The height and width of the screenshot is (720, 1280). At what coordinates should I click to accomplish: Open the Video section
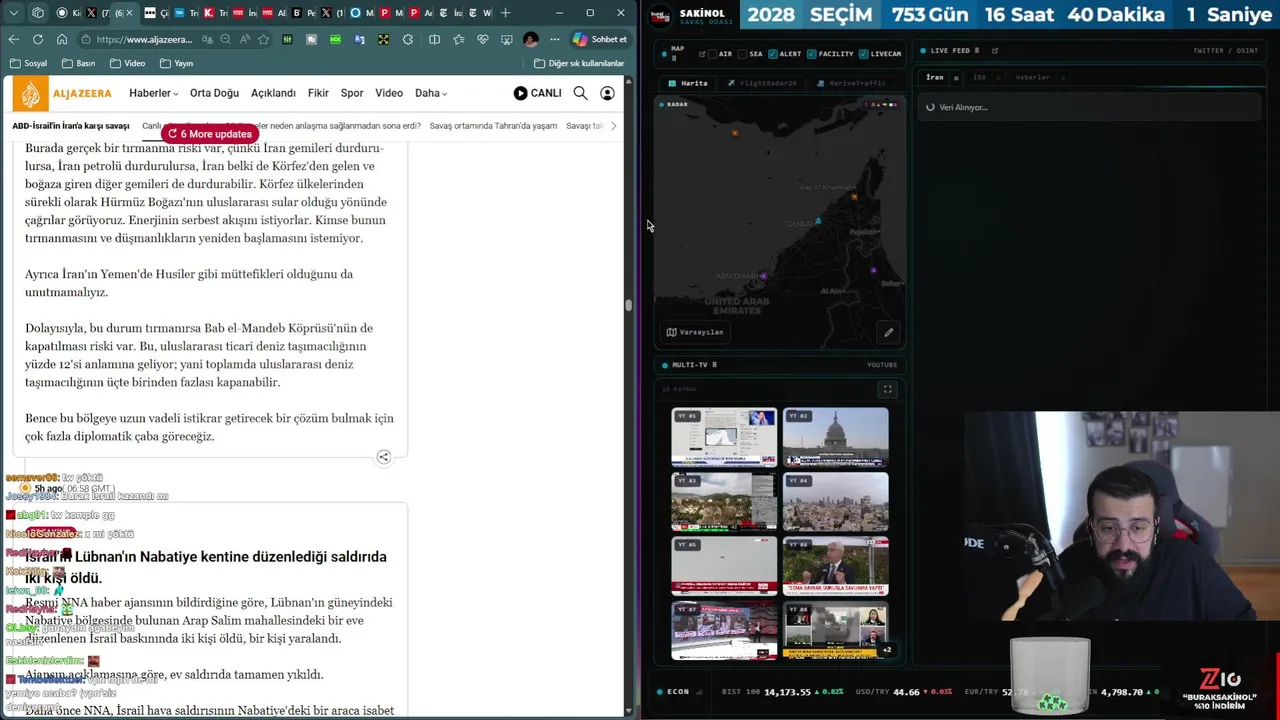pyautogui.click(x=389, y=93)
